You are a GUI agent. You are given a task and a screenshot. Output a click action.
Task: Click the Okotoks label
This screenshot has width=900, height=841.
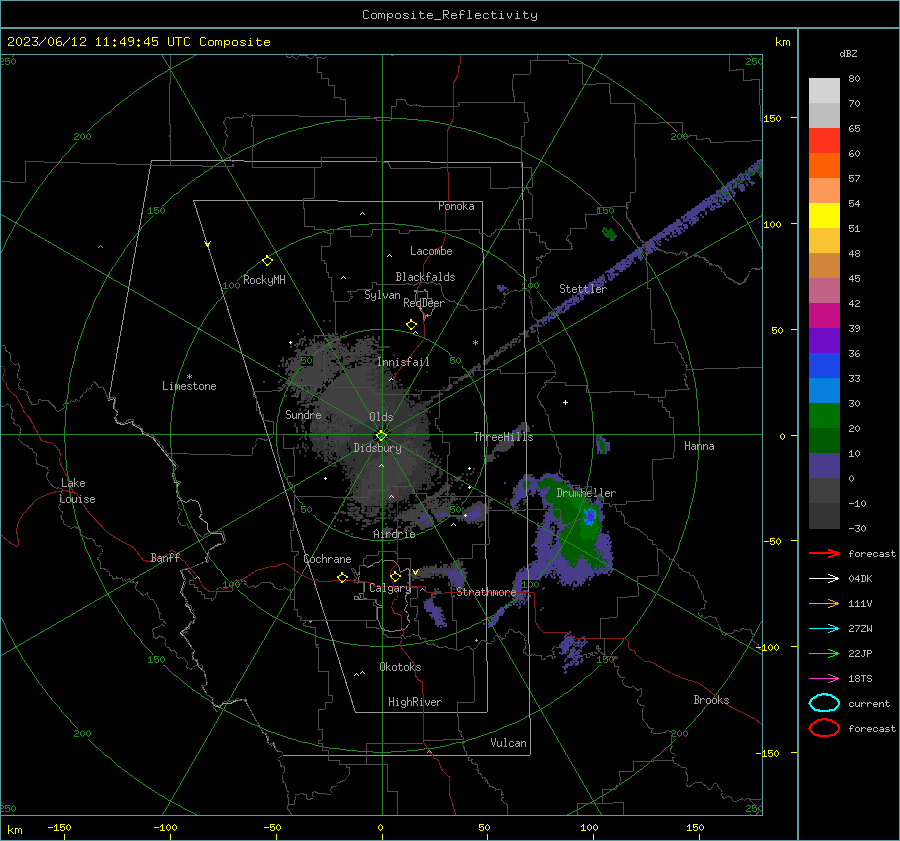click(400, 667)
